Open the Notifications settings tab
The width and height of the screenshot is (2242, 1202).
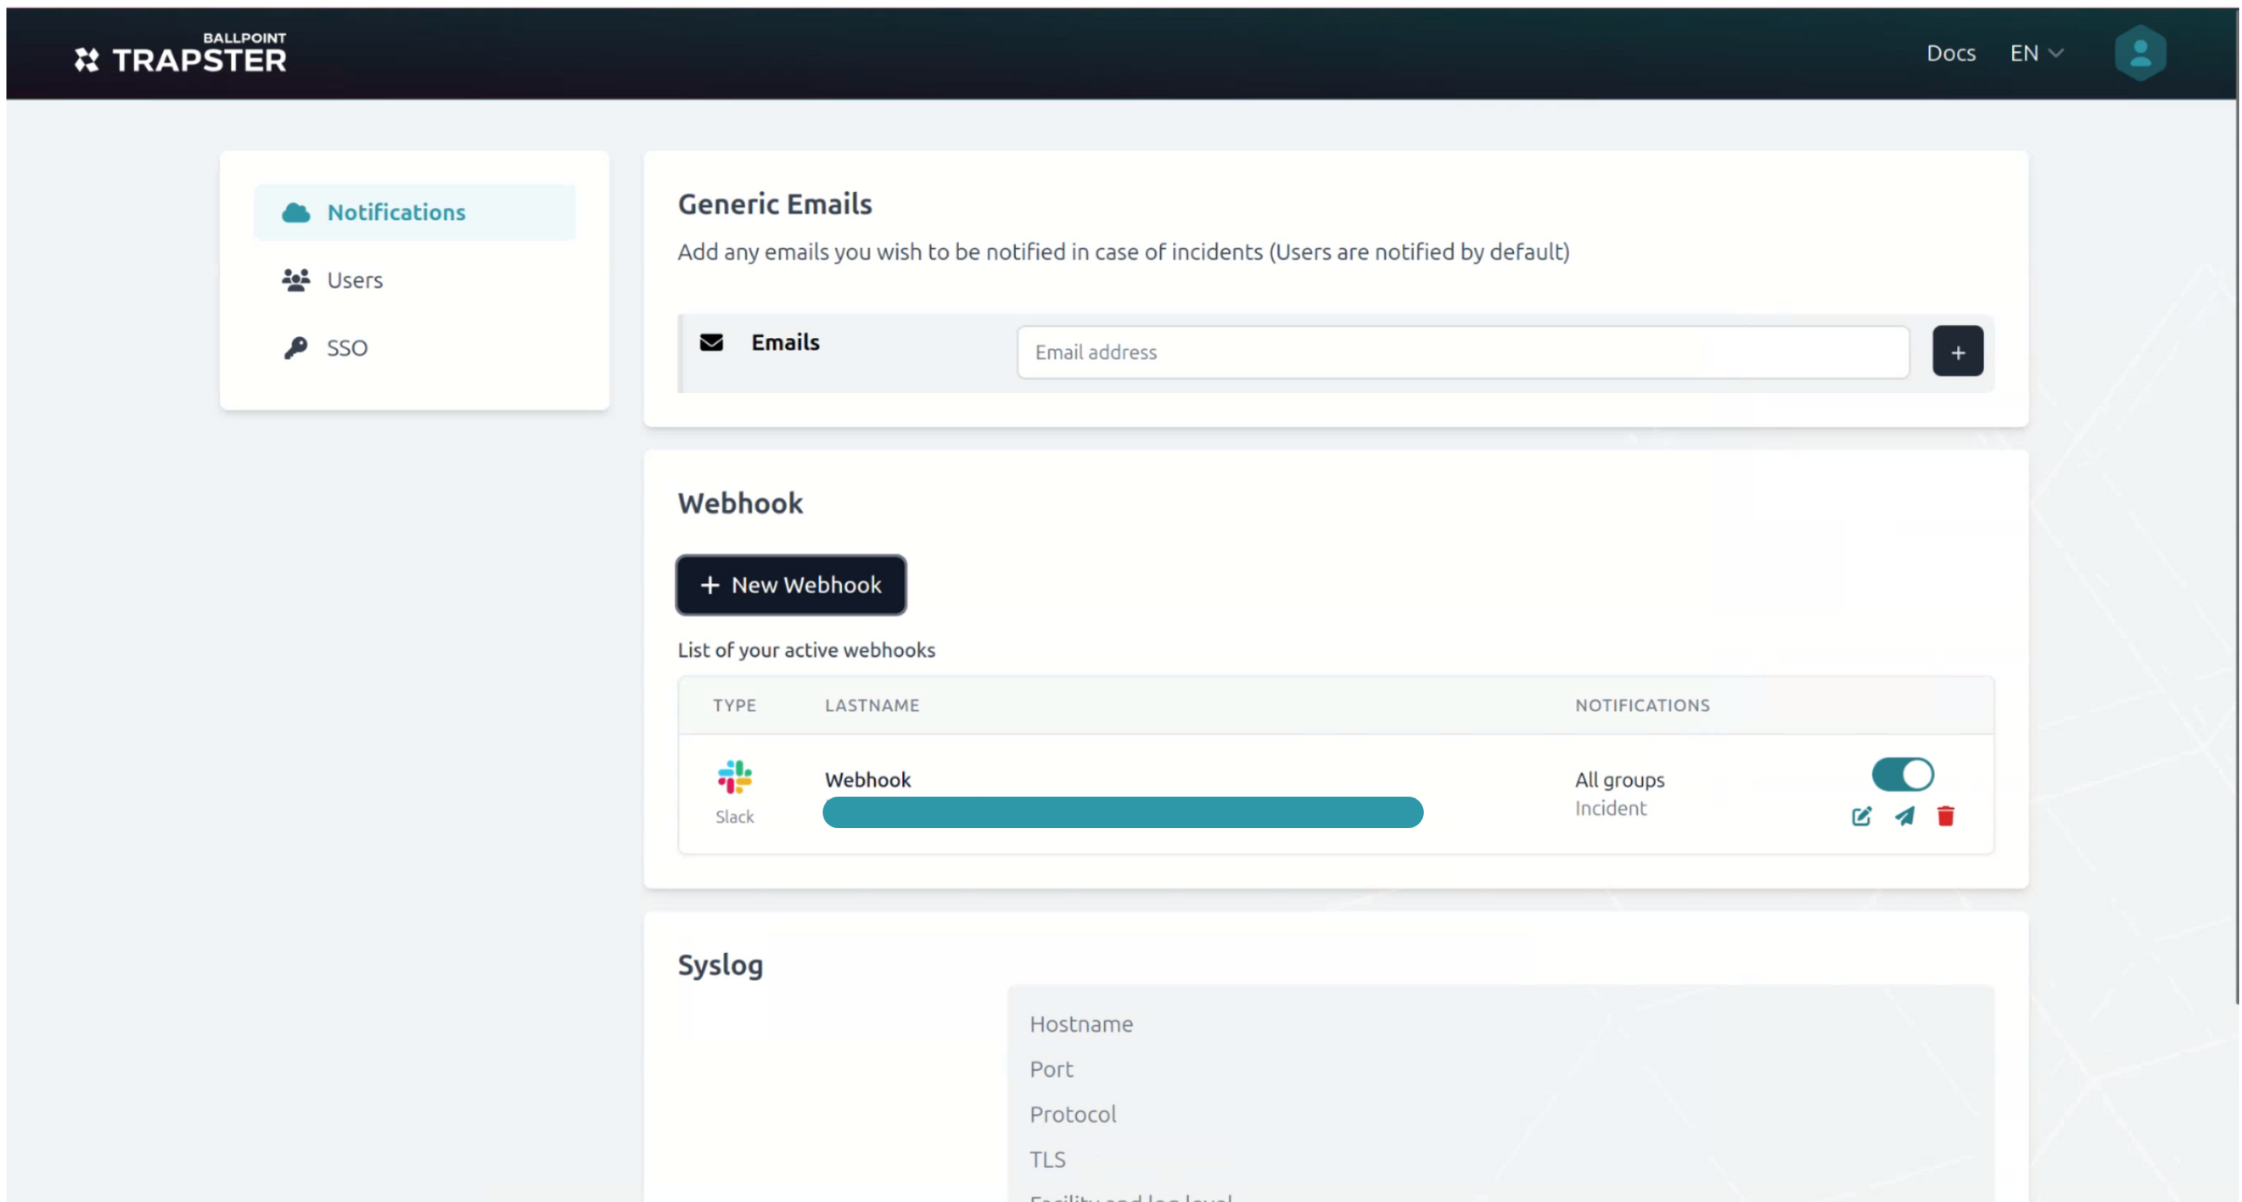pos(396,211)
